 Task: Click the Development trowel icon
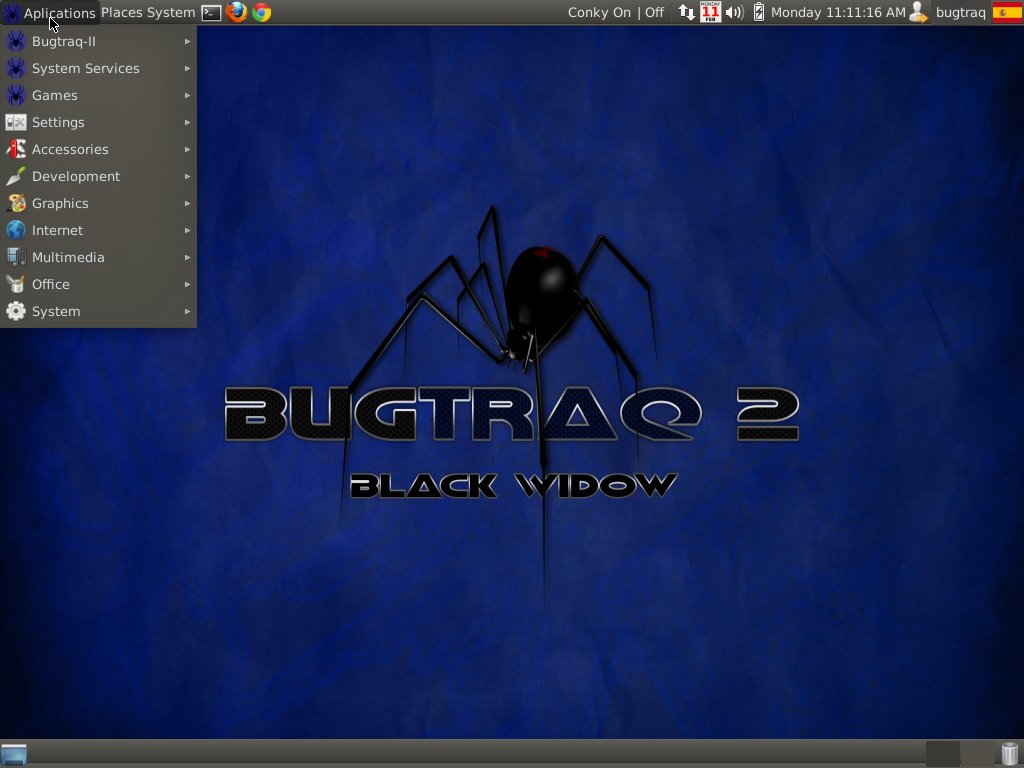16,176
